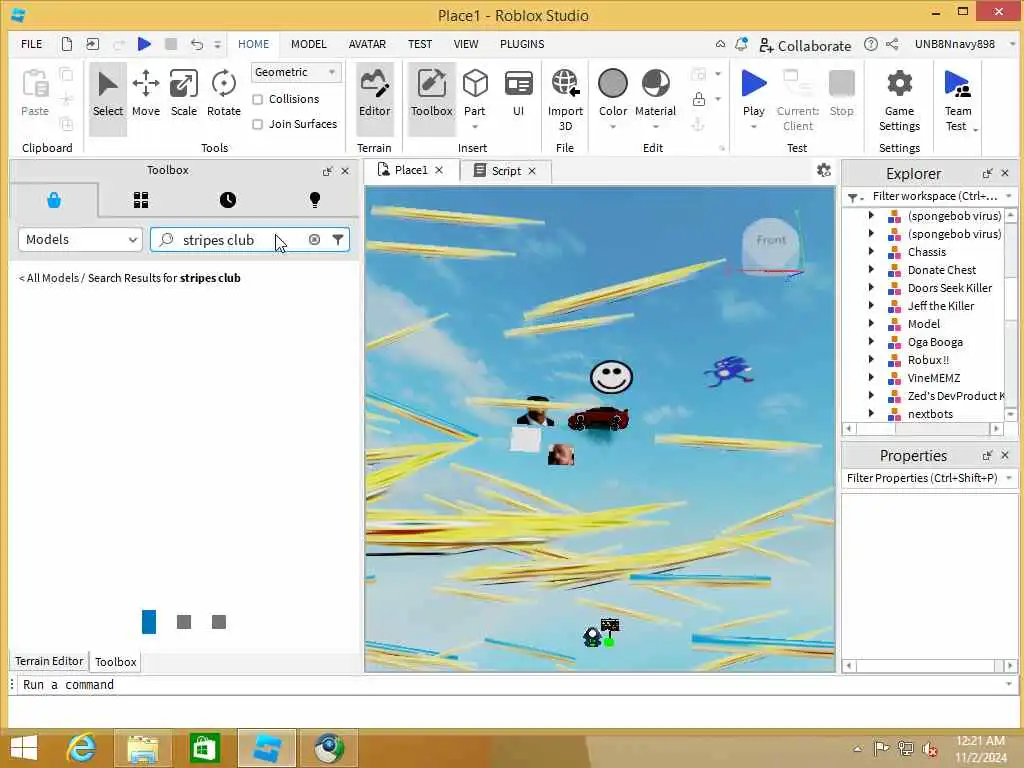Expand the Oga Booga node
This screenshot has height=768, width=1024.
tap(871, 341)
